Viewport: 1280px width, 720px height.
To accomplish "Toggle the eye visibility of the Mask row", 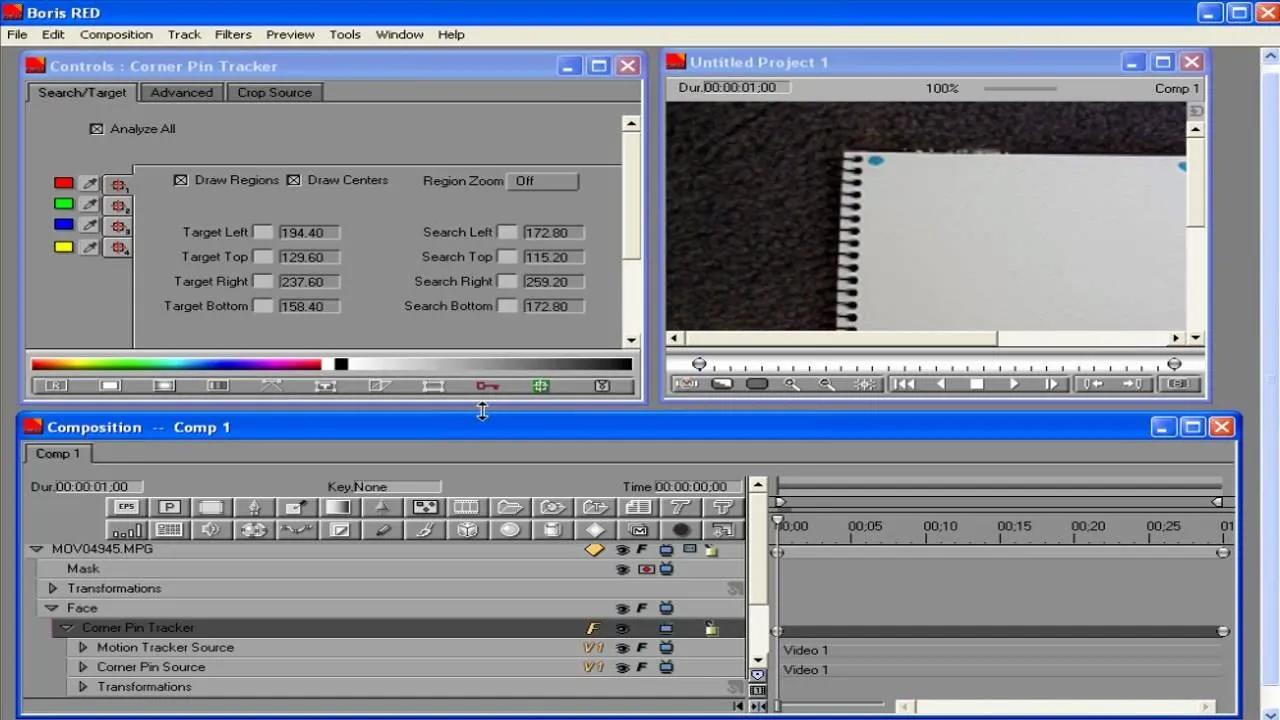I will click(622, 569).
